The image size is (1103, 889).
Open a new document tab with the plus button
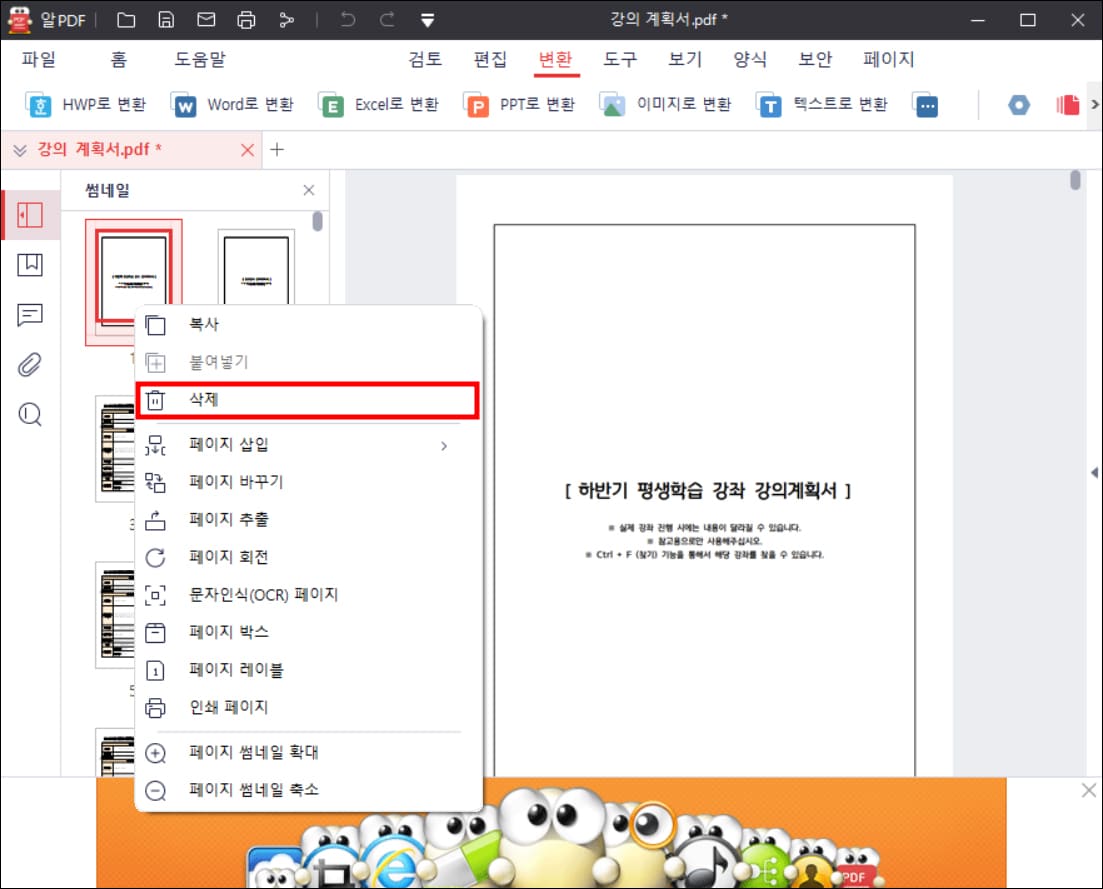click(277, 150)
